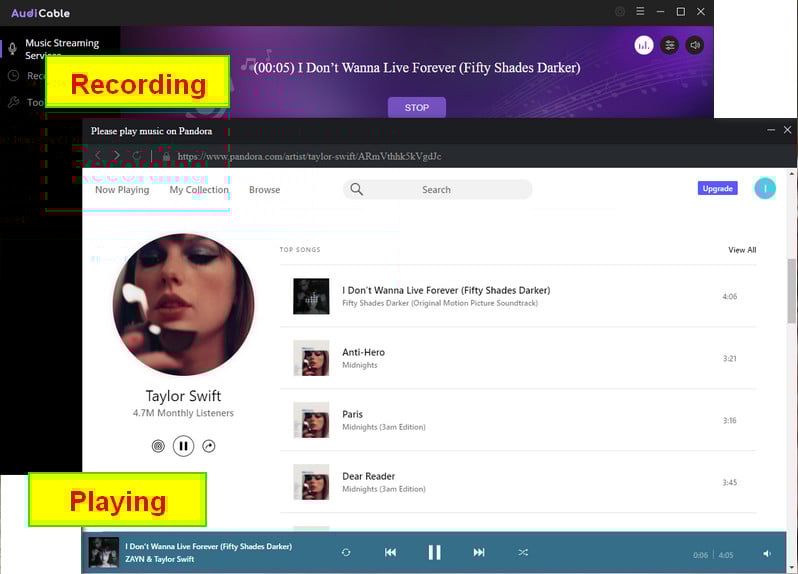Image resolution: width=798 pixels, height=574 pixels.
Task: Click the magnifier search icon
Action: click(357, 189)
